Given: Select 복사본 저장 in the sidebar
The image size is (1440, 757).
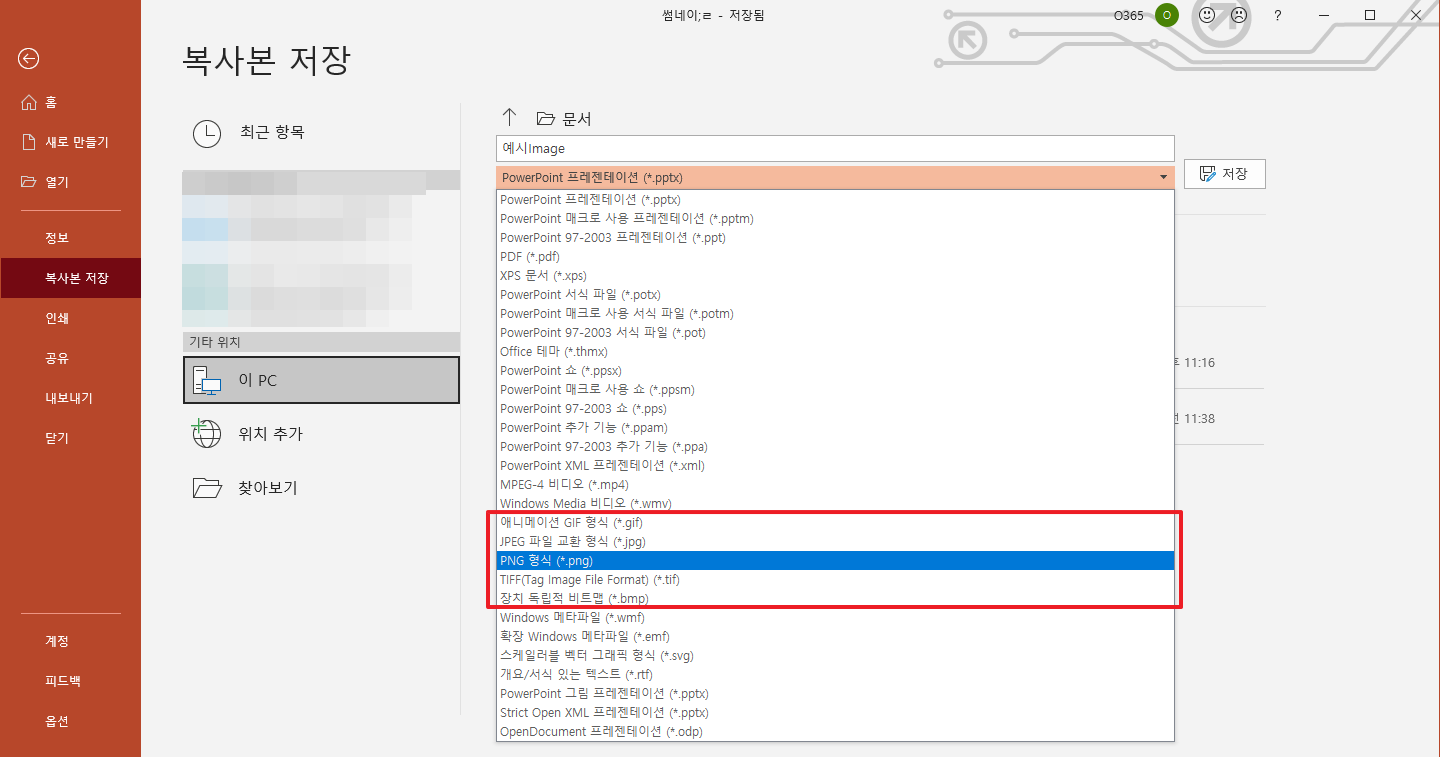Looking at the screenshot, I should tap(70, 278).
